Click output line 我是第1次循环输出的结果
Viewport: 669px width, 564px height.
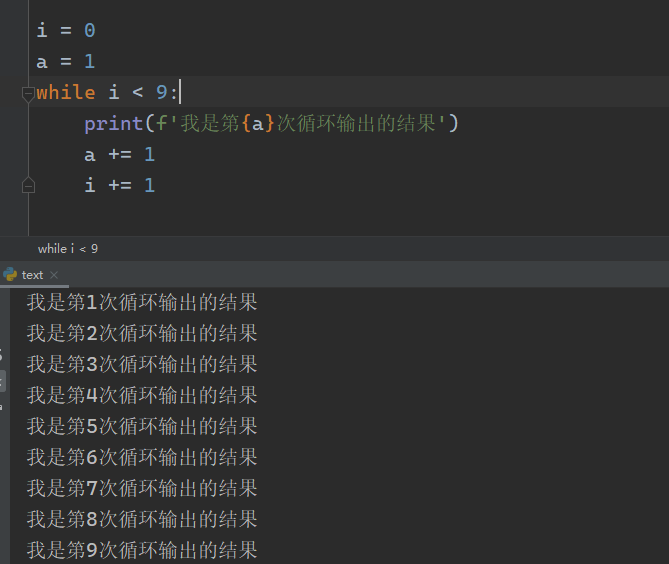click(142, 302)
